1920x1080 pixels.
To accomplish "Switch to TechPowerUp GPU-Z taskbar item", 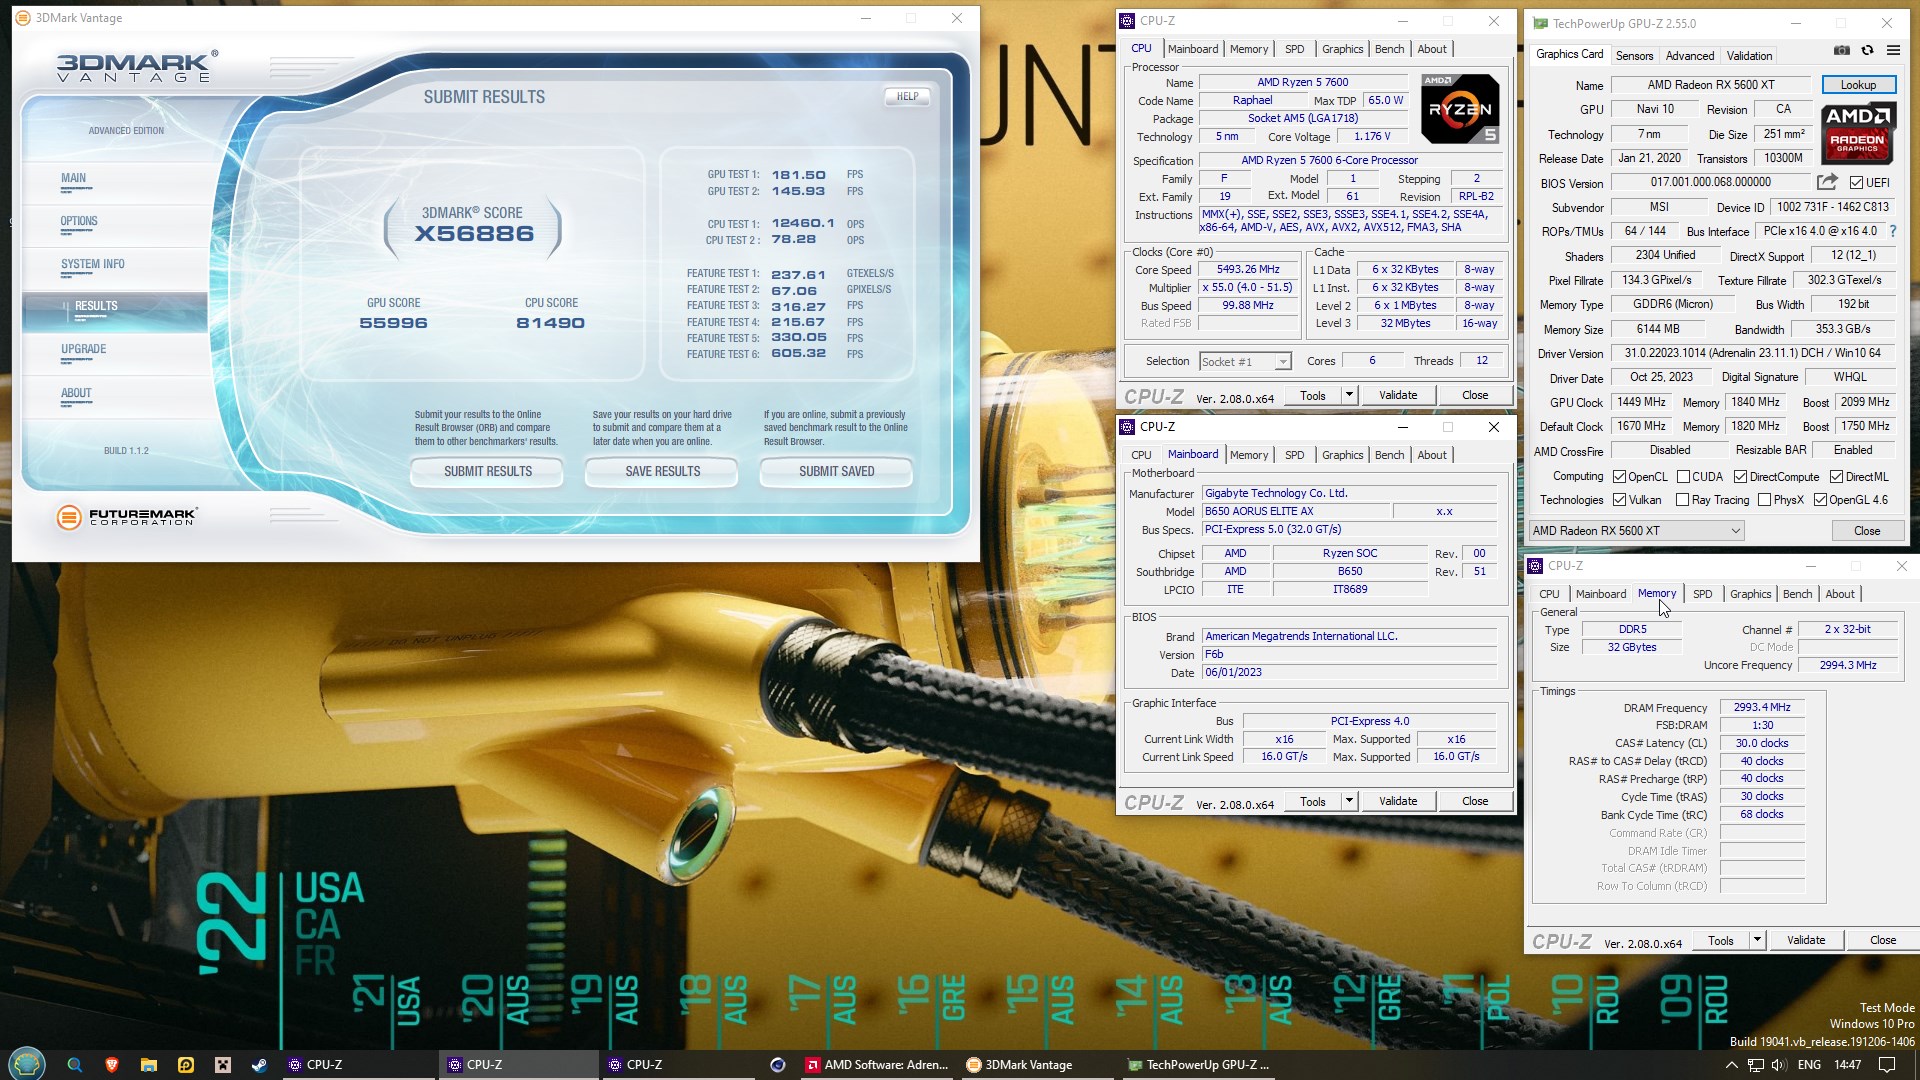I will pyautogui.click(x=1199, y=1065).
